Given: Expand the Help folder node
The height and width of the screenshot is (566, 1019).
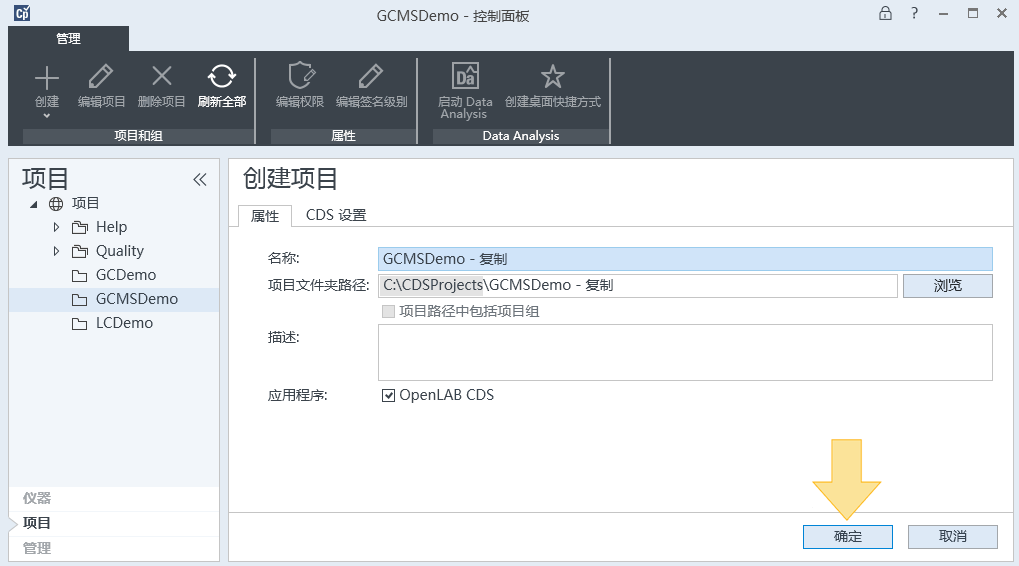Looking at the screenshot, I should click(x=57, y=227).
